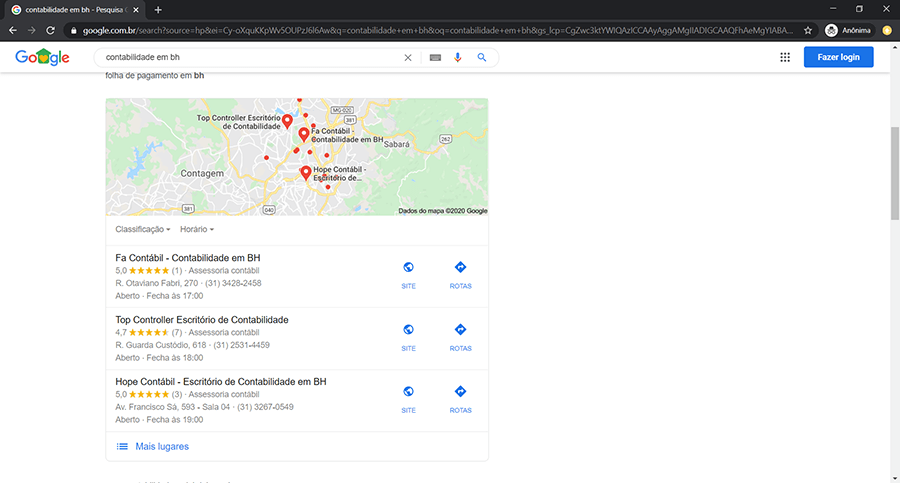
Task: View site lock security info
Action: click(x=73, y=30)
